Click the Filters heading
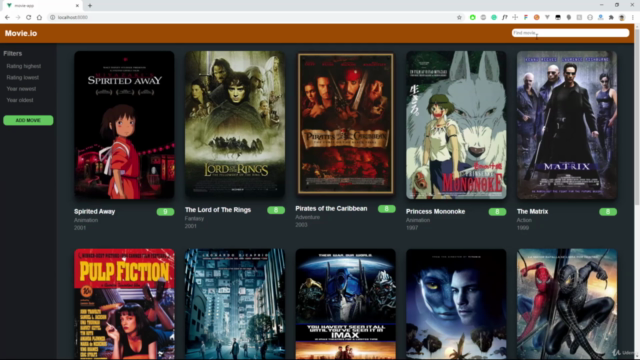 (x=13, y=53)
